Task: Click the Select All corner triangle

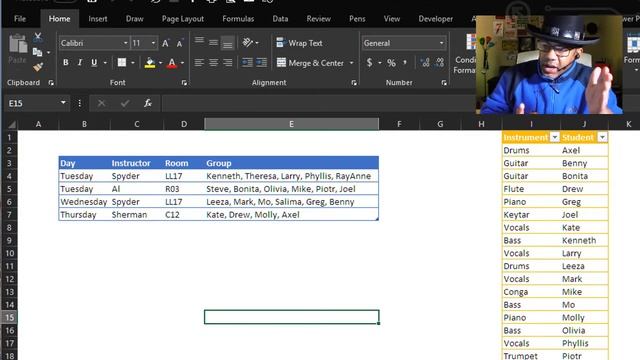Action: click(11, 124)
